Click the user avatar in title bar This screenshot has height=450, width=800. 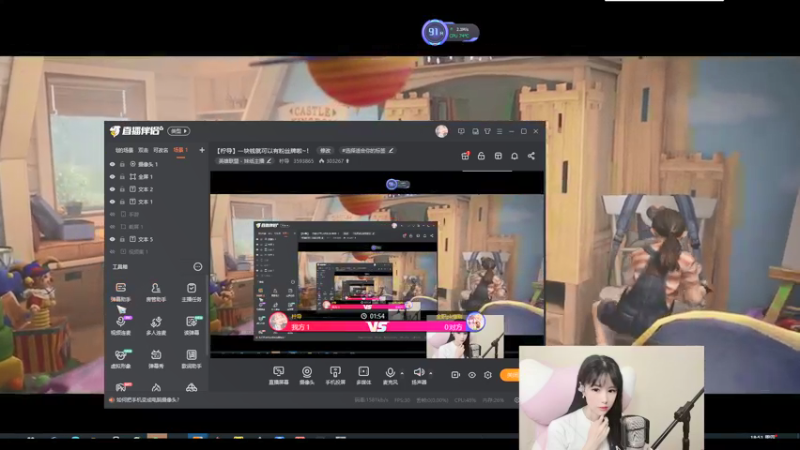click(x=441, y=131)
